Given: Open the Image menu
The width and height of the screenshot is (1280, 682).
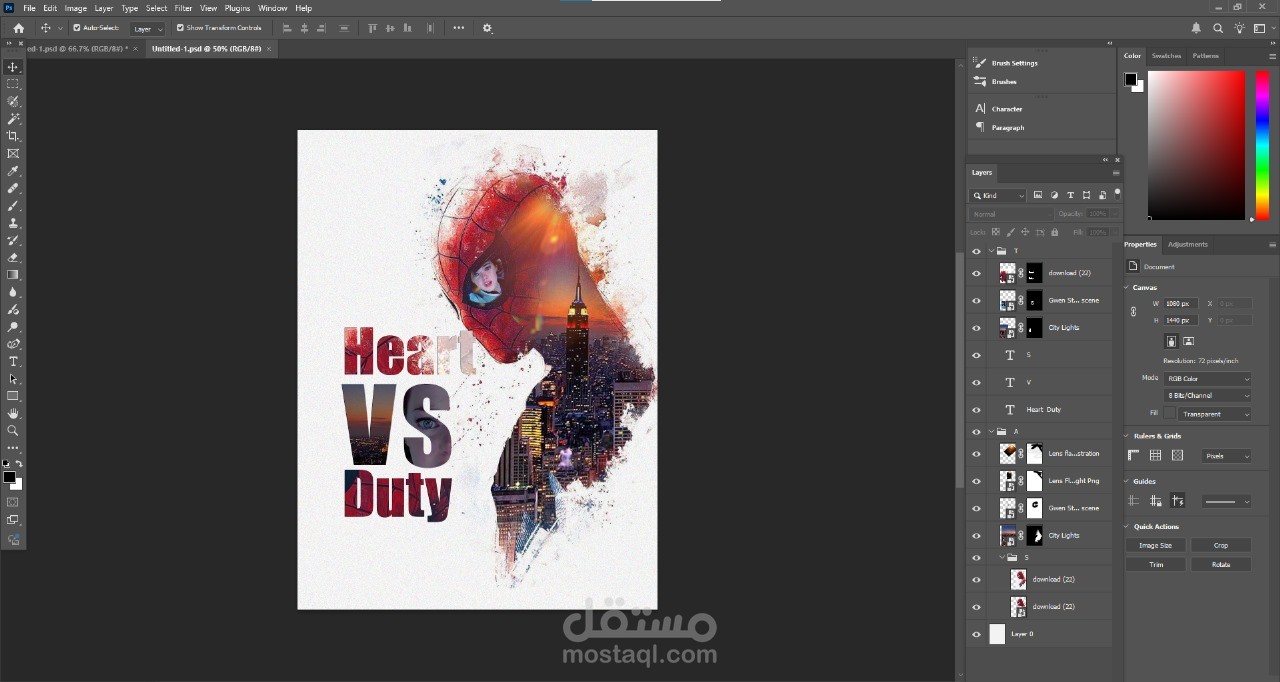Looking at the screenshot, I should 76,8.
